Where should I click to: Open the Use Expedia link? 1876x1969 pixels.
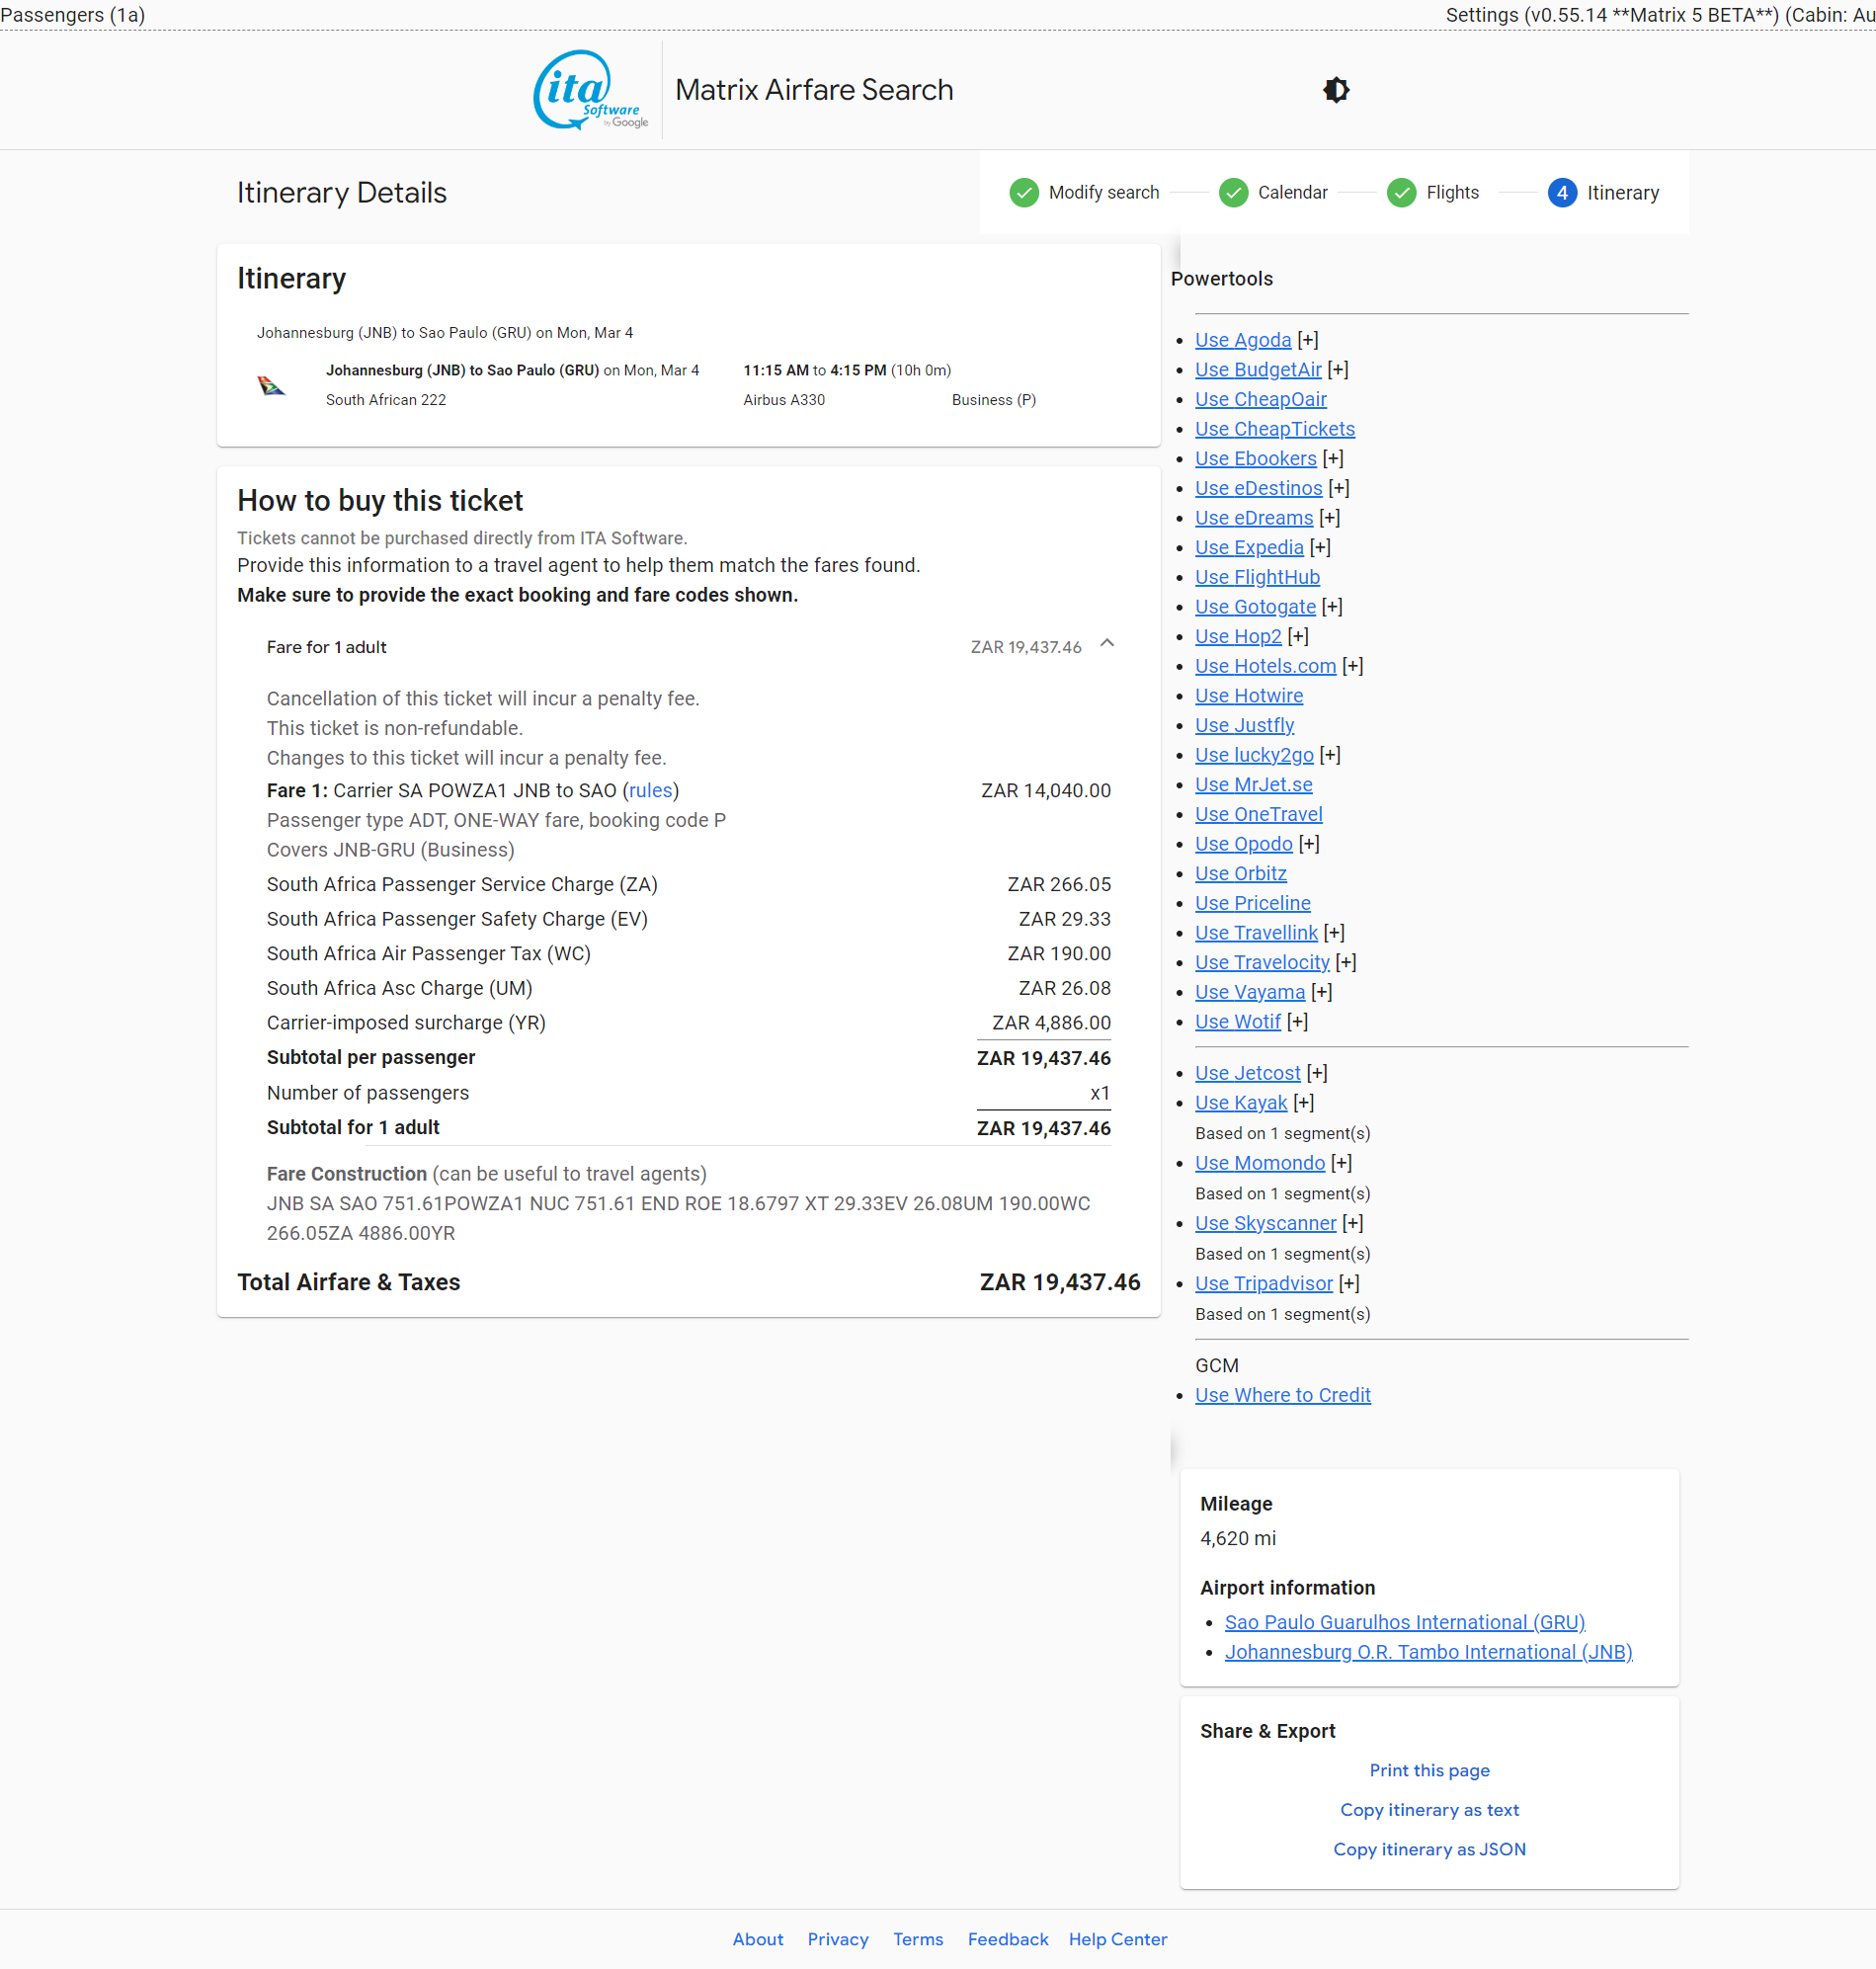[1248, 548]
